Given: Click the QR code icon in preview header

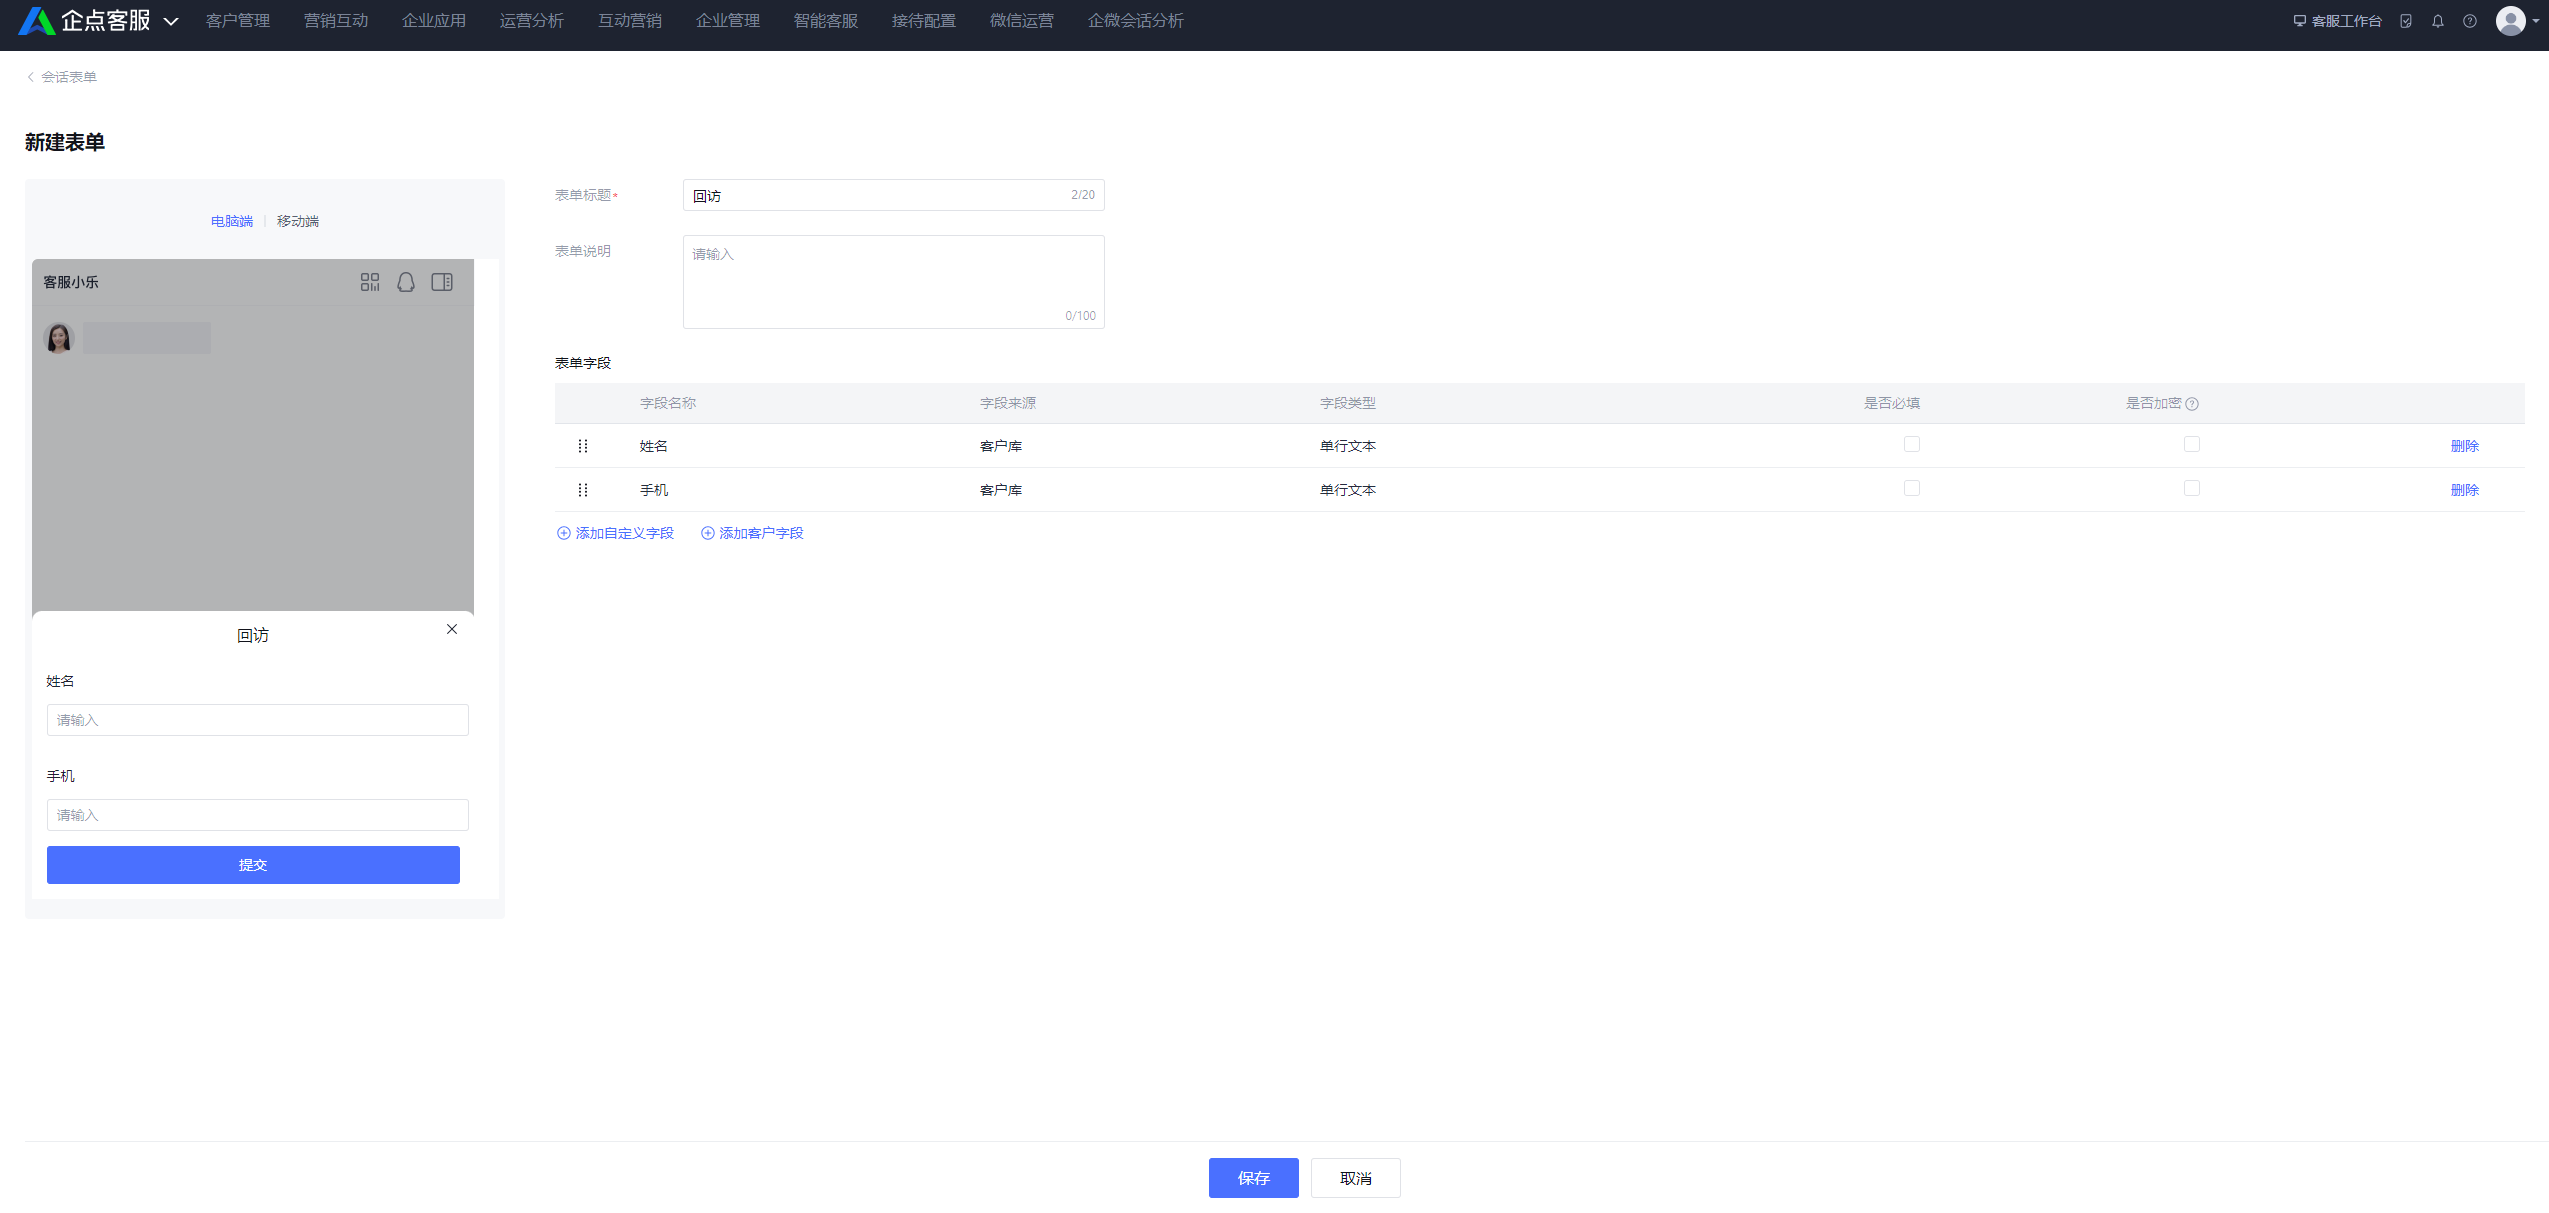Looking at the screenshot, I should coord(370,282).
